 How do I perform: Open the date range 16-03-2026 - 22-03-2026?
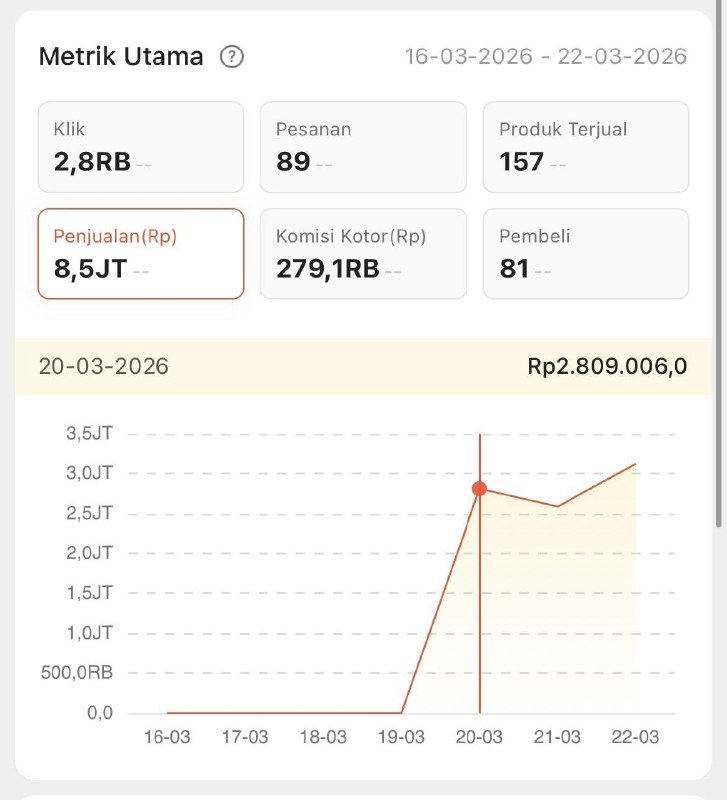click(x=545, y=56)
